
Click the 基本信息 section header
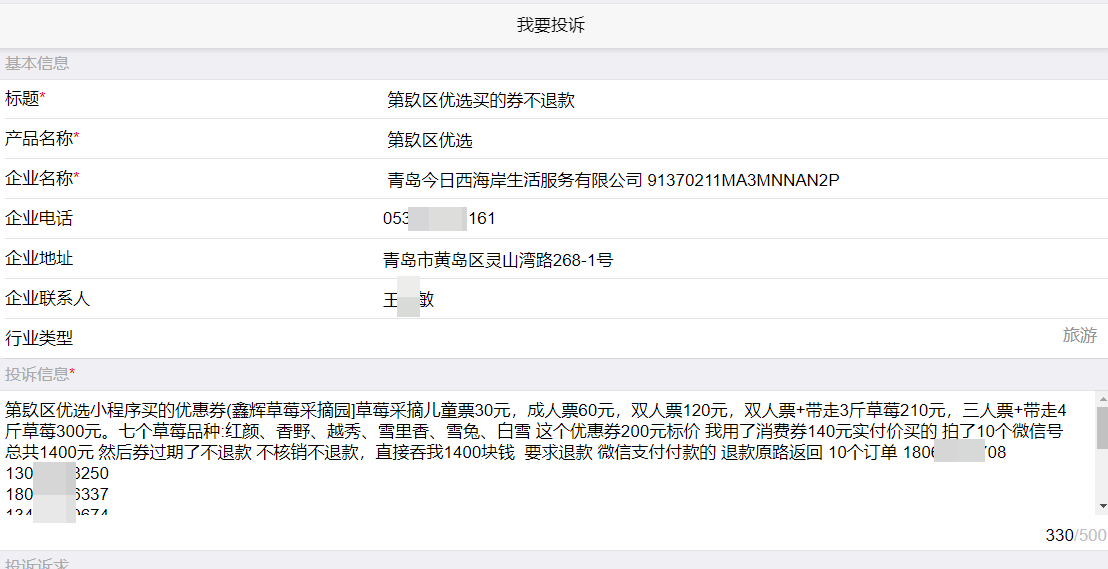37,63
